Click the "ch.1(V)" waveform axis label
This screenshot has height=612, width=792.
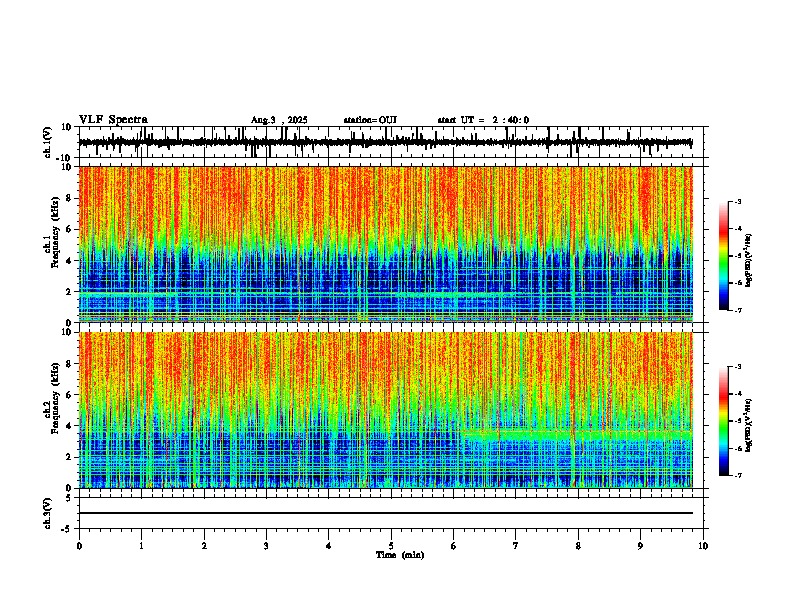(x=48, y=142)
